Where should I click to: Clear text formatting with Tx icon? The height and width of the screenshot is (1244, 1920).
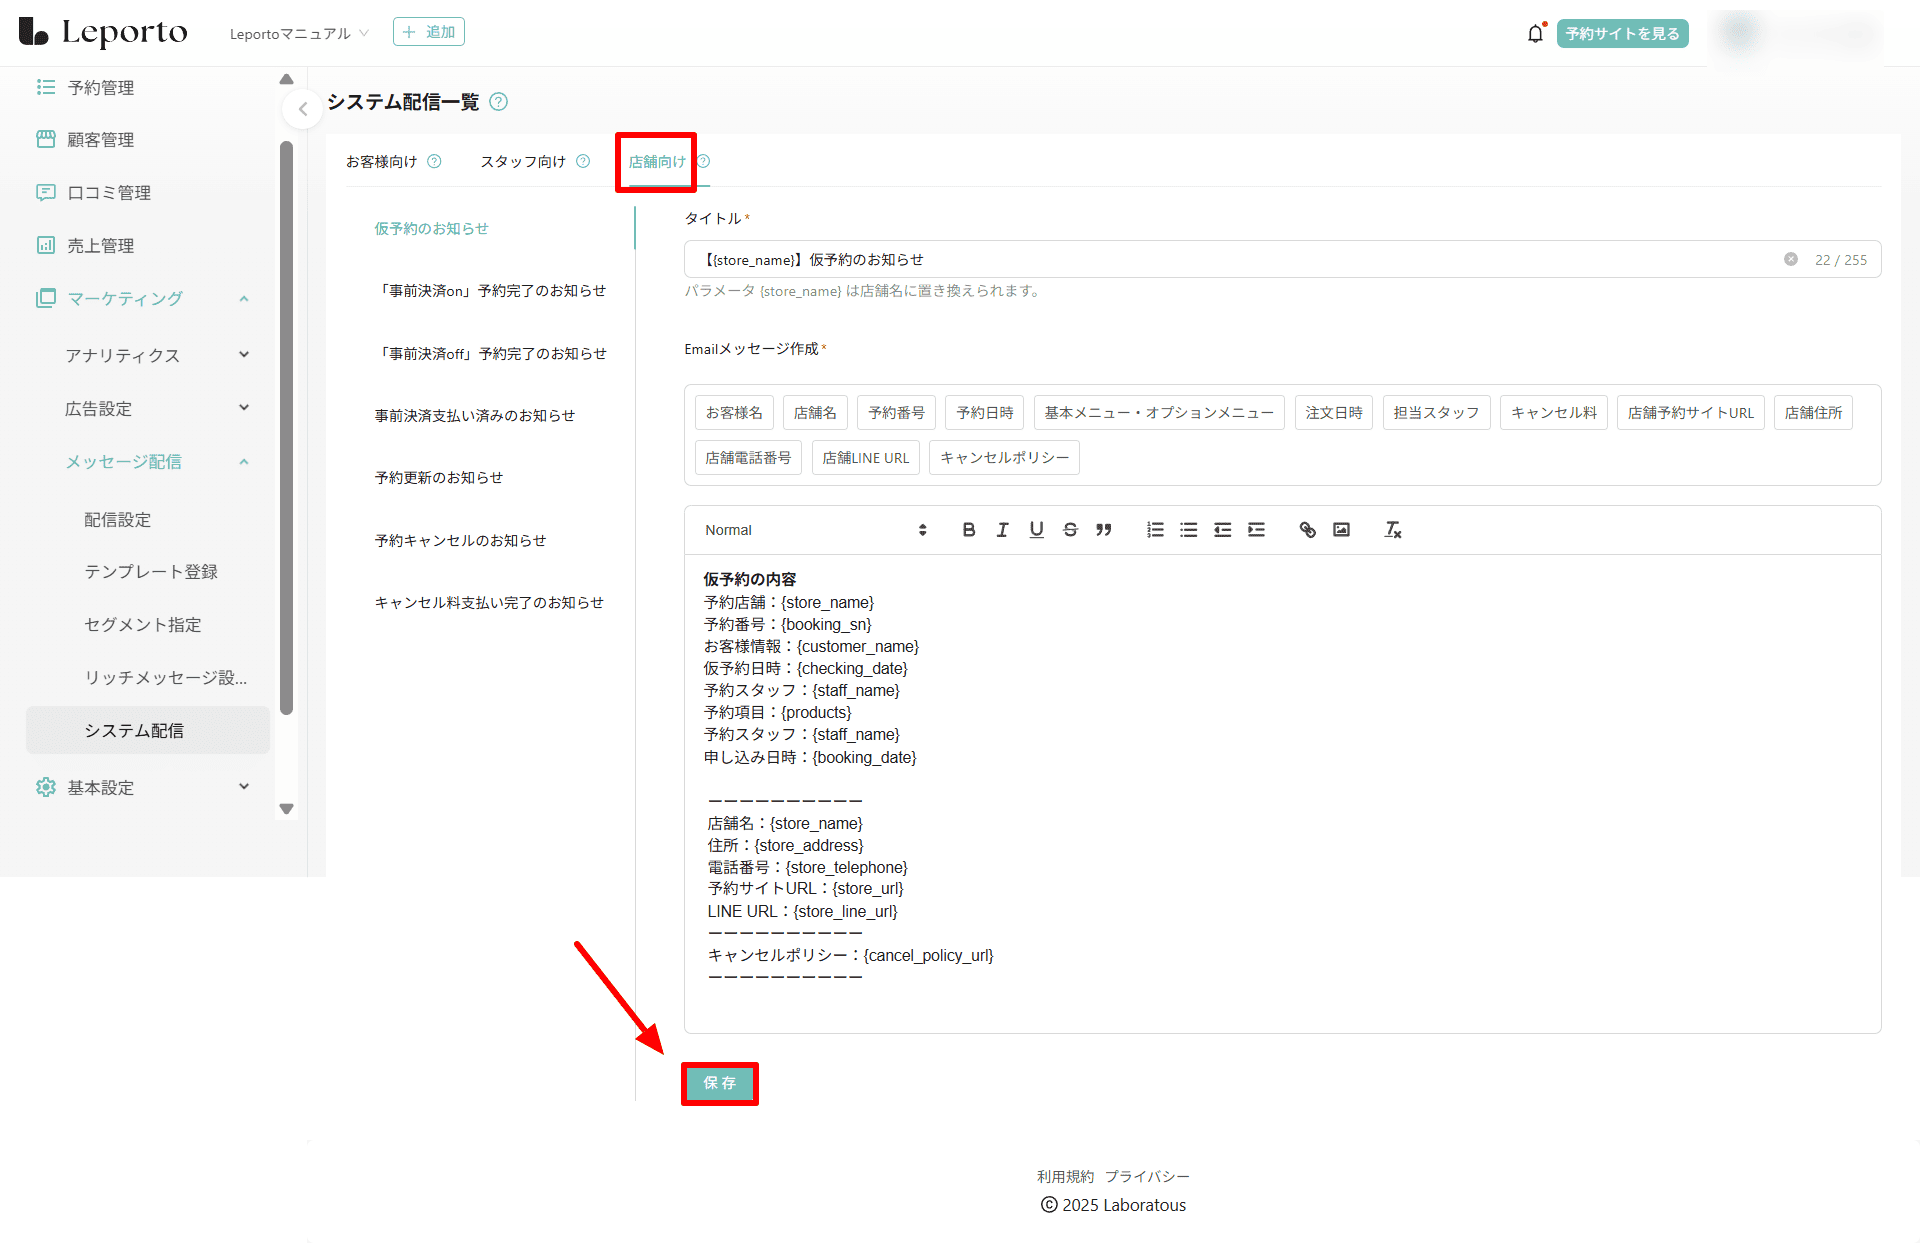1392,530
